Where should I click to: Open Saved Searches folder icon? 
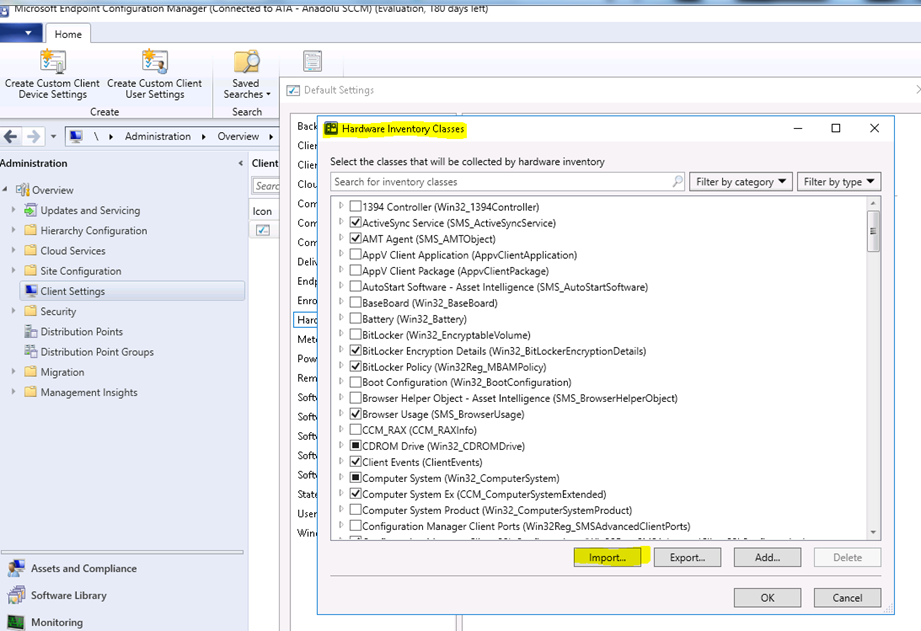click(246, 62)
